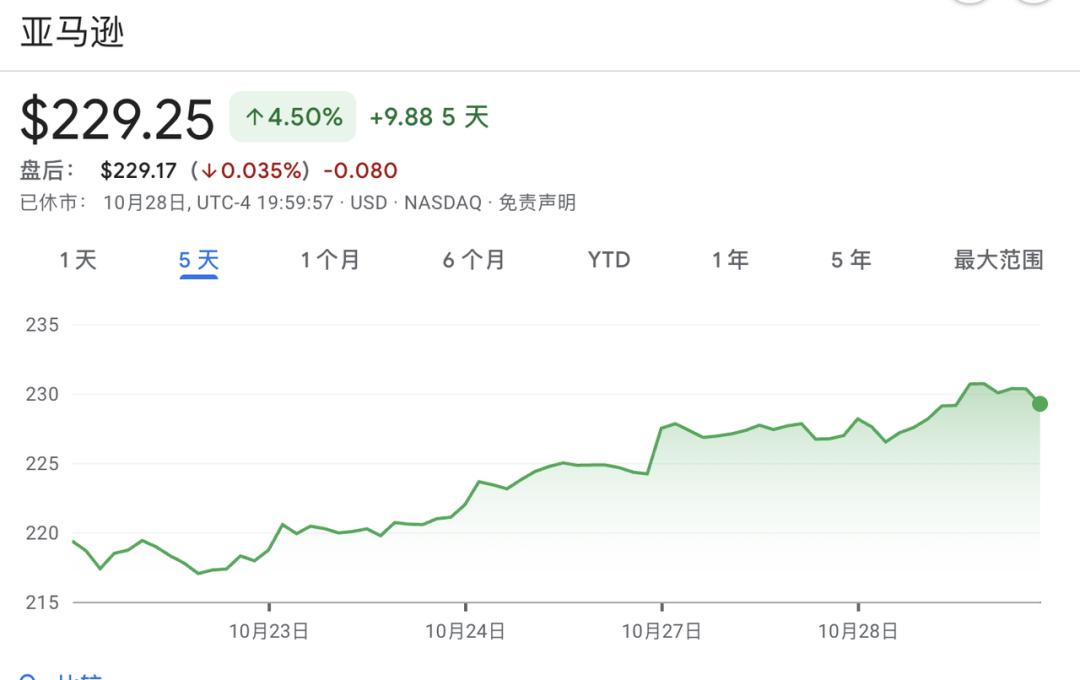Click the red down arrow after-hours indicator
The image size is (1080, 680).
click(210, 171)
